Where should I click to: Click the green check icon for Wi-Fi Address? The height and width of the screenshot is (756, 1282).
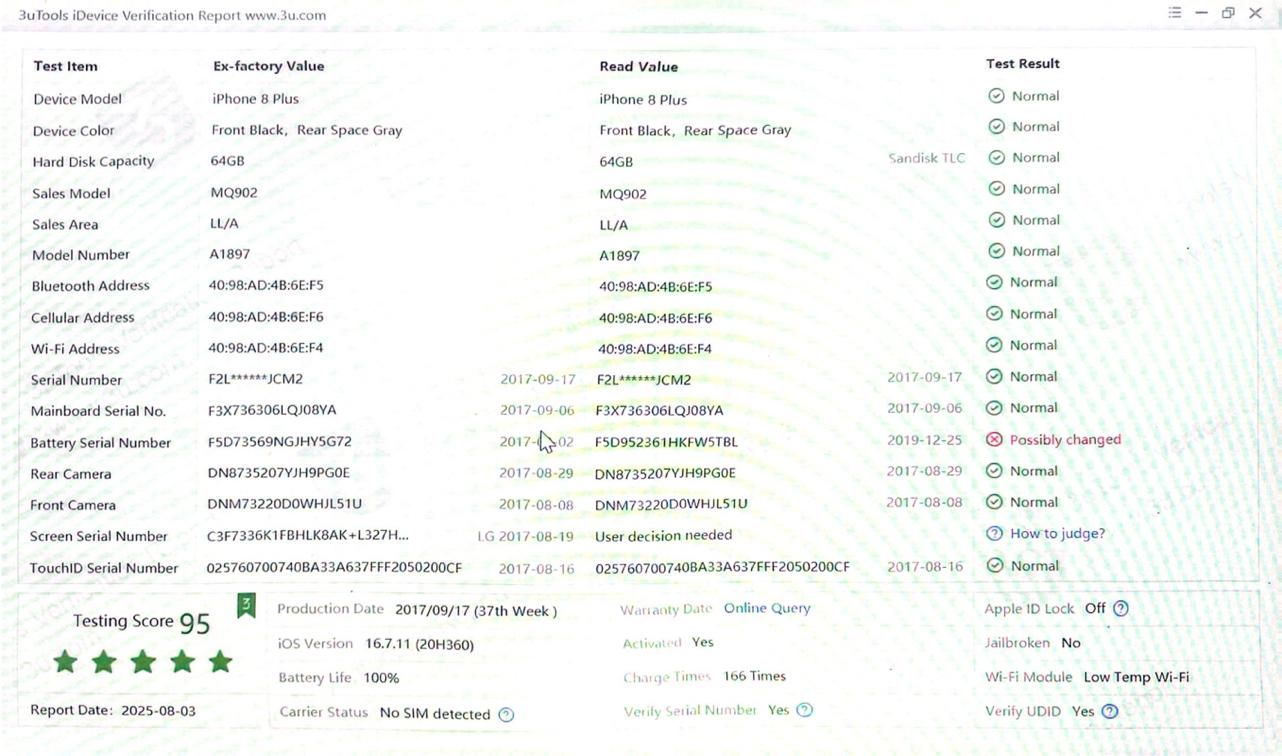994,345
